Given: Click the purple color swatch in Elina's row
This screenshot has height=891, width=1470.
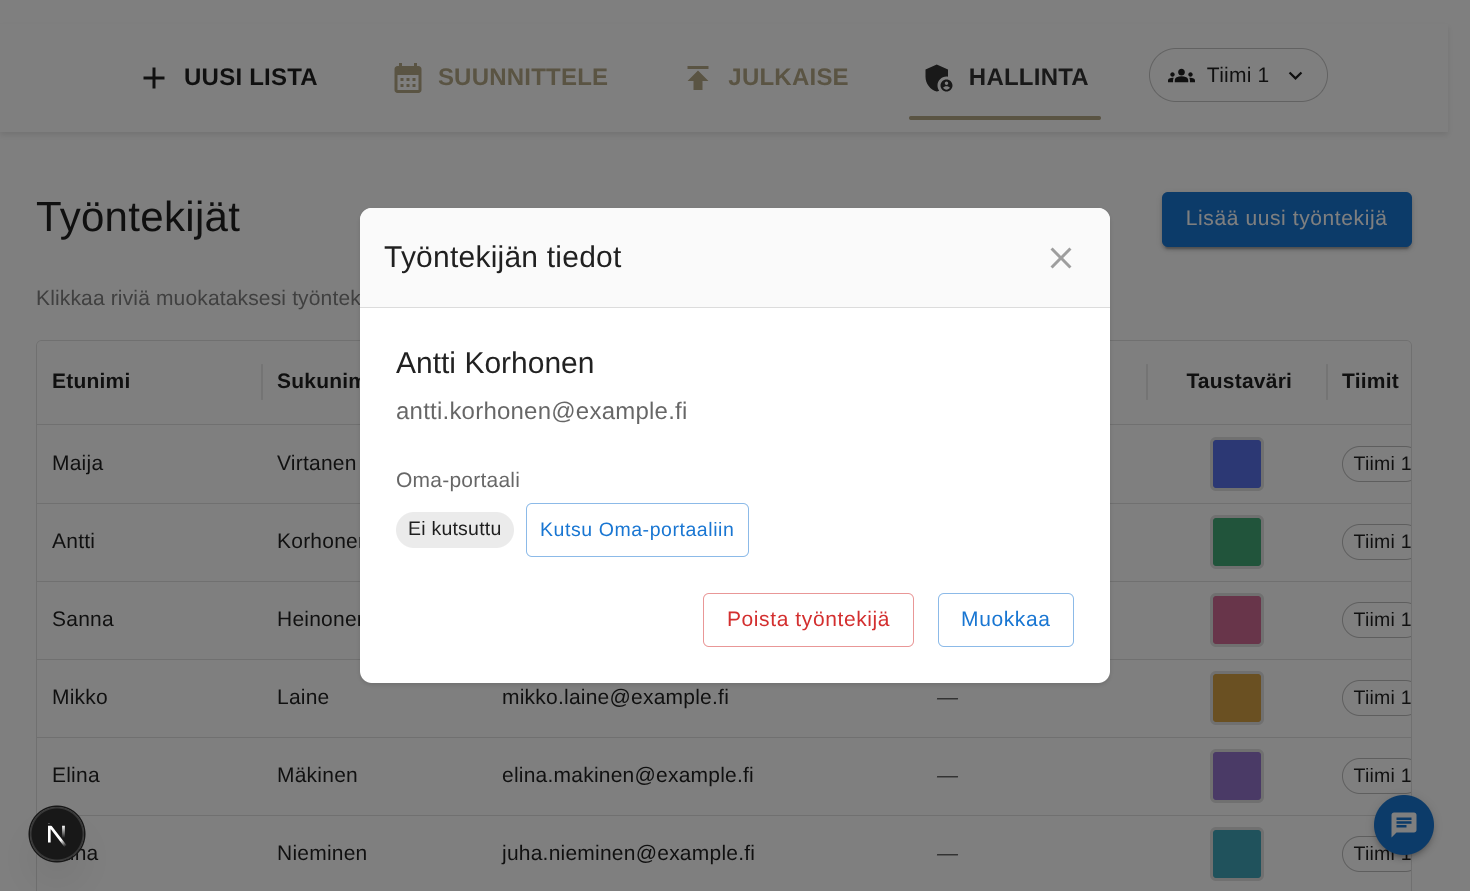Looking at the screenshot, I should [x=1237, y=776].
